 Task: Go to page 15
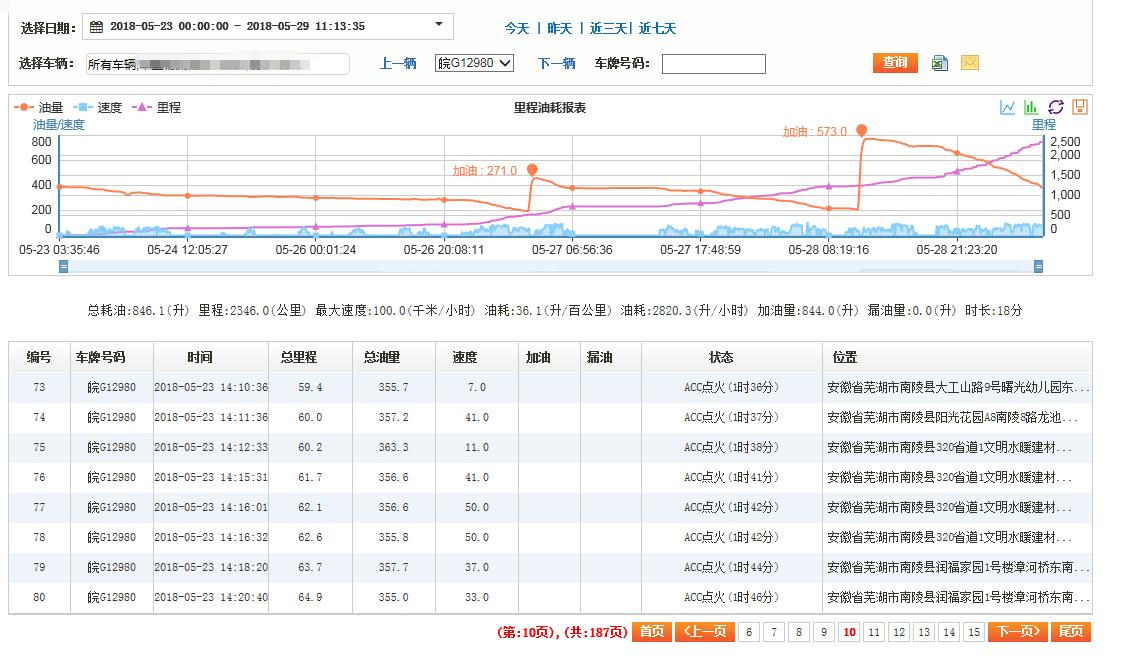tap(974, 632)
